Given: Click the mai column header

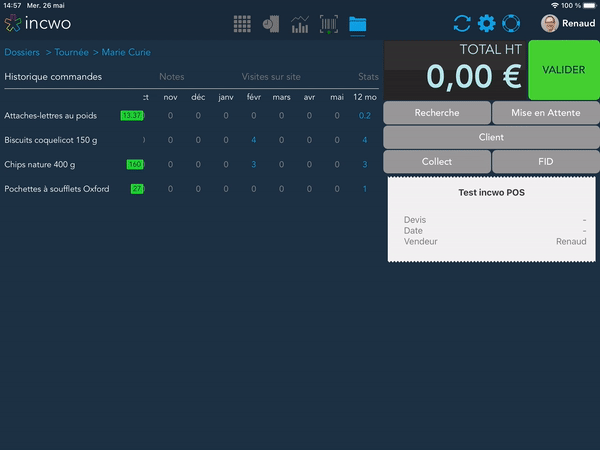Looking at the screenshot, I should pyautogui.click(x=337, y=97).
